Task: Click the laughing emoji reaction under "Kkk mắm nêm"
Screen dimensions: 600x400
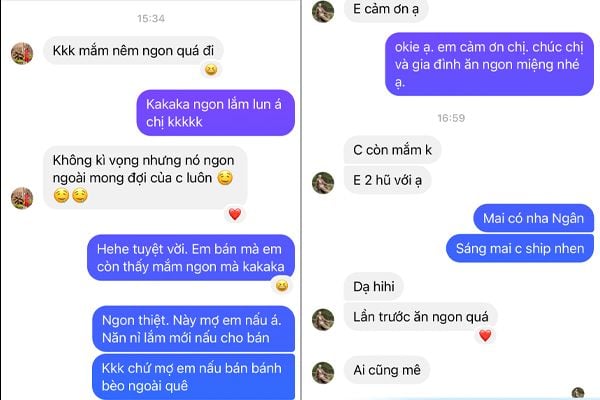Action: (x=211, y=70)
